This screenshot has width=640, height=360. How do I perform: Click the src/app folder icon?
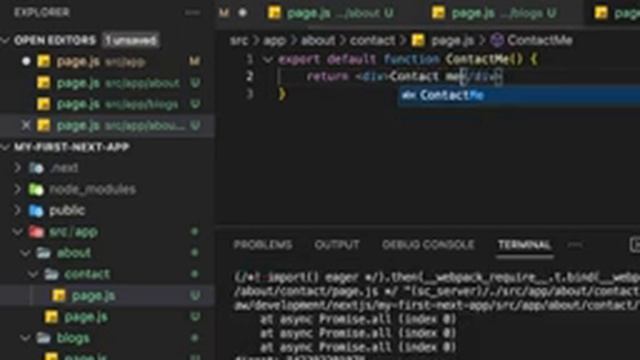click(36, 231)
